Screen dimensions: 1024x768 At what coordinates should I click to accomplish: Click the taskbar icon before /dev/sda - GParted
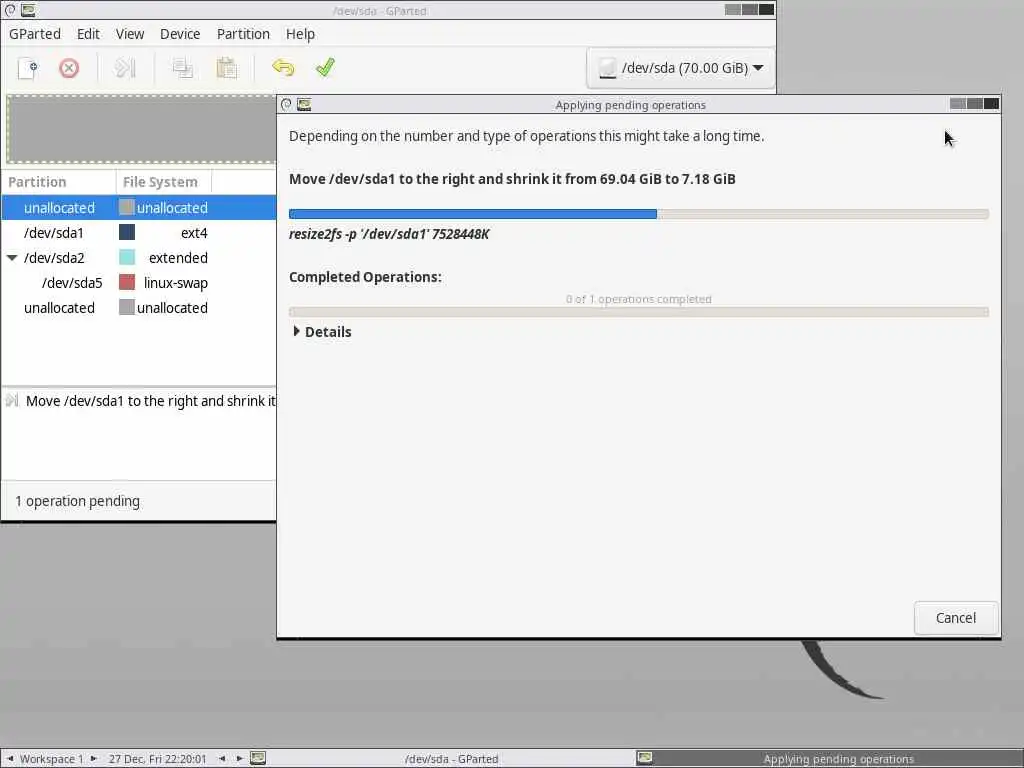258,758
